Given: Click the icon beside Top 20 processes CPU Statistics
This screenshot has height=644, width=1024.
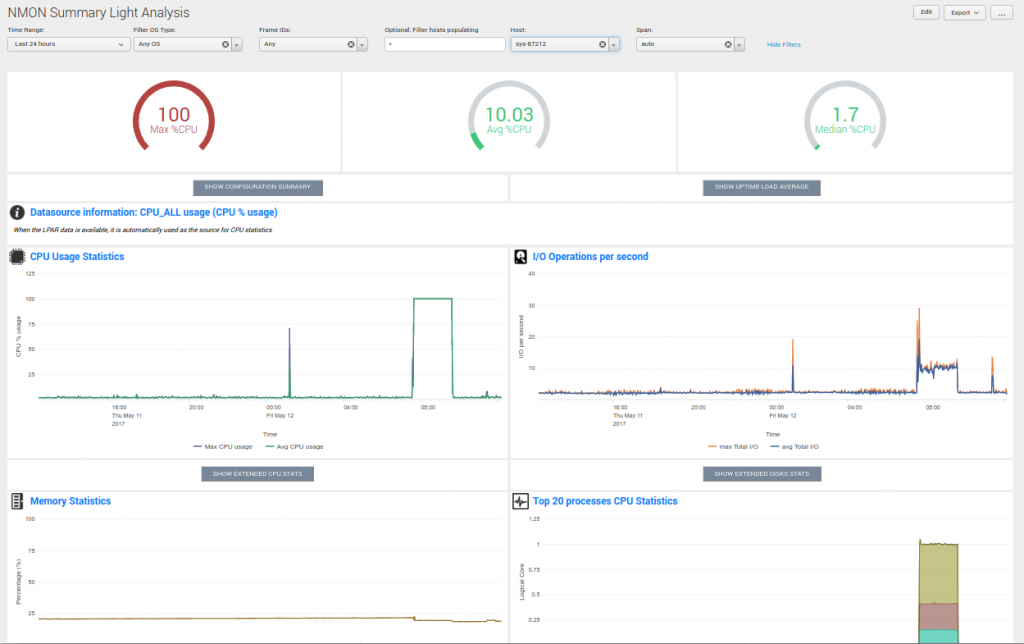Looking at the screenshot, I should 521,501.
